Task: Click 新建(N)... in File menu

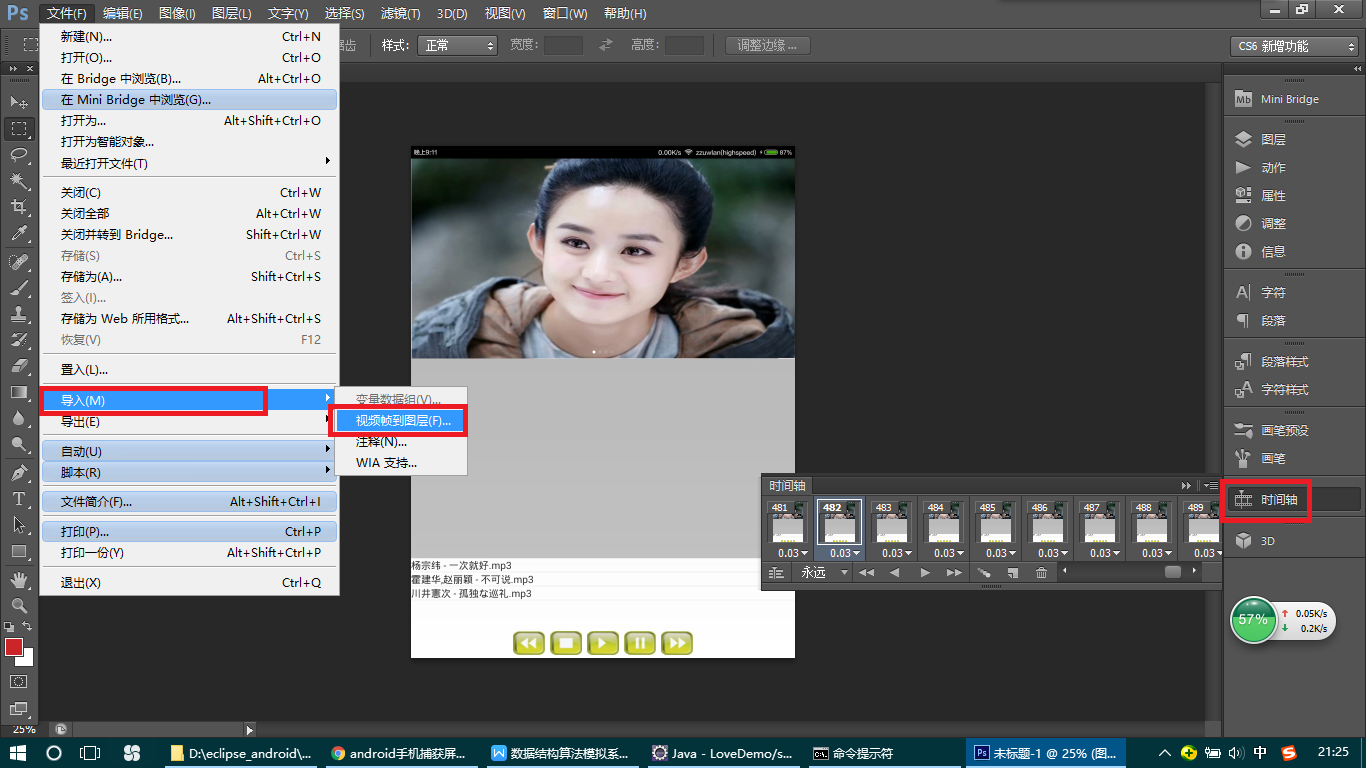Action: 189,36
